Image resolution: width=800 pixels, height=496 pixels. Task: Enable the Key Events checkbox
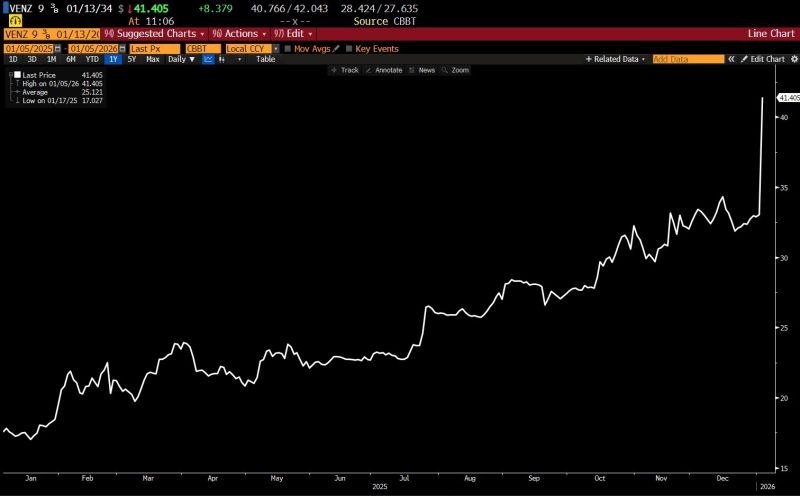point(349,48)
